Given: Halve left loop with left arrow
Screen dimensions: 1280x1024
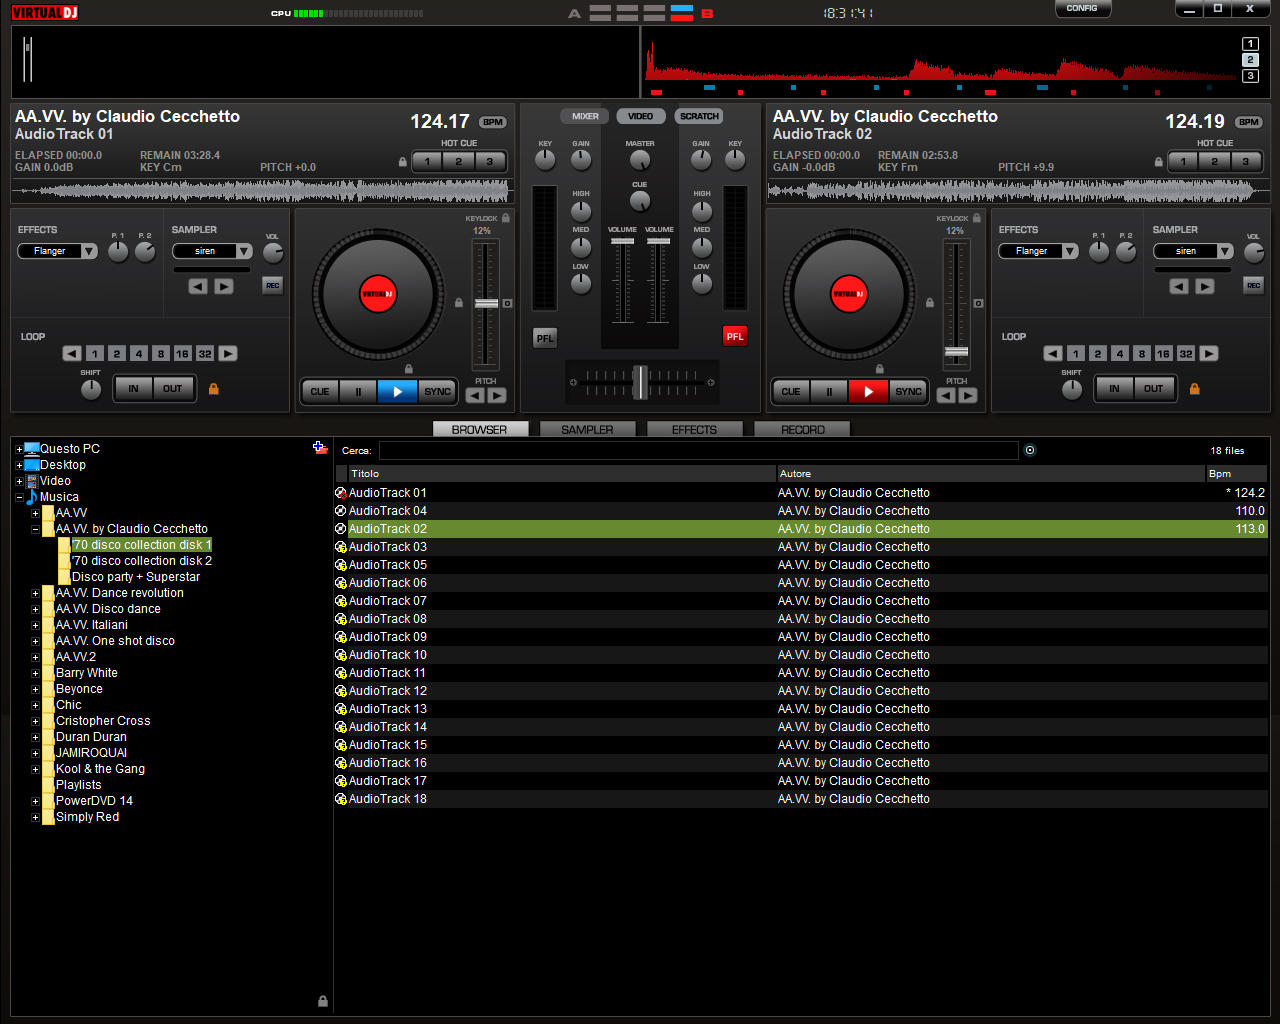Looking at the screenshot, I should [72, 354].
